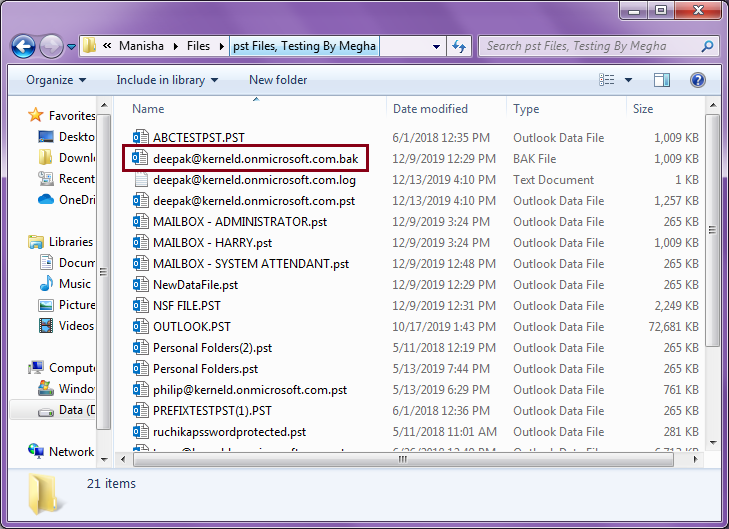
Task: Select the NSF FILE.PST icon
Action: click(140, 305)
